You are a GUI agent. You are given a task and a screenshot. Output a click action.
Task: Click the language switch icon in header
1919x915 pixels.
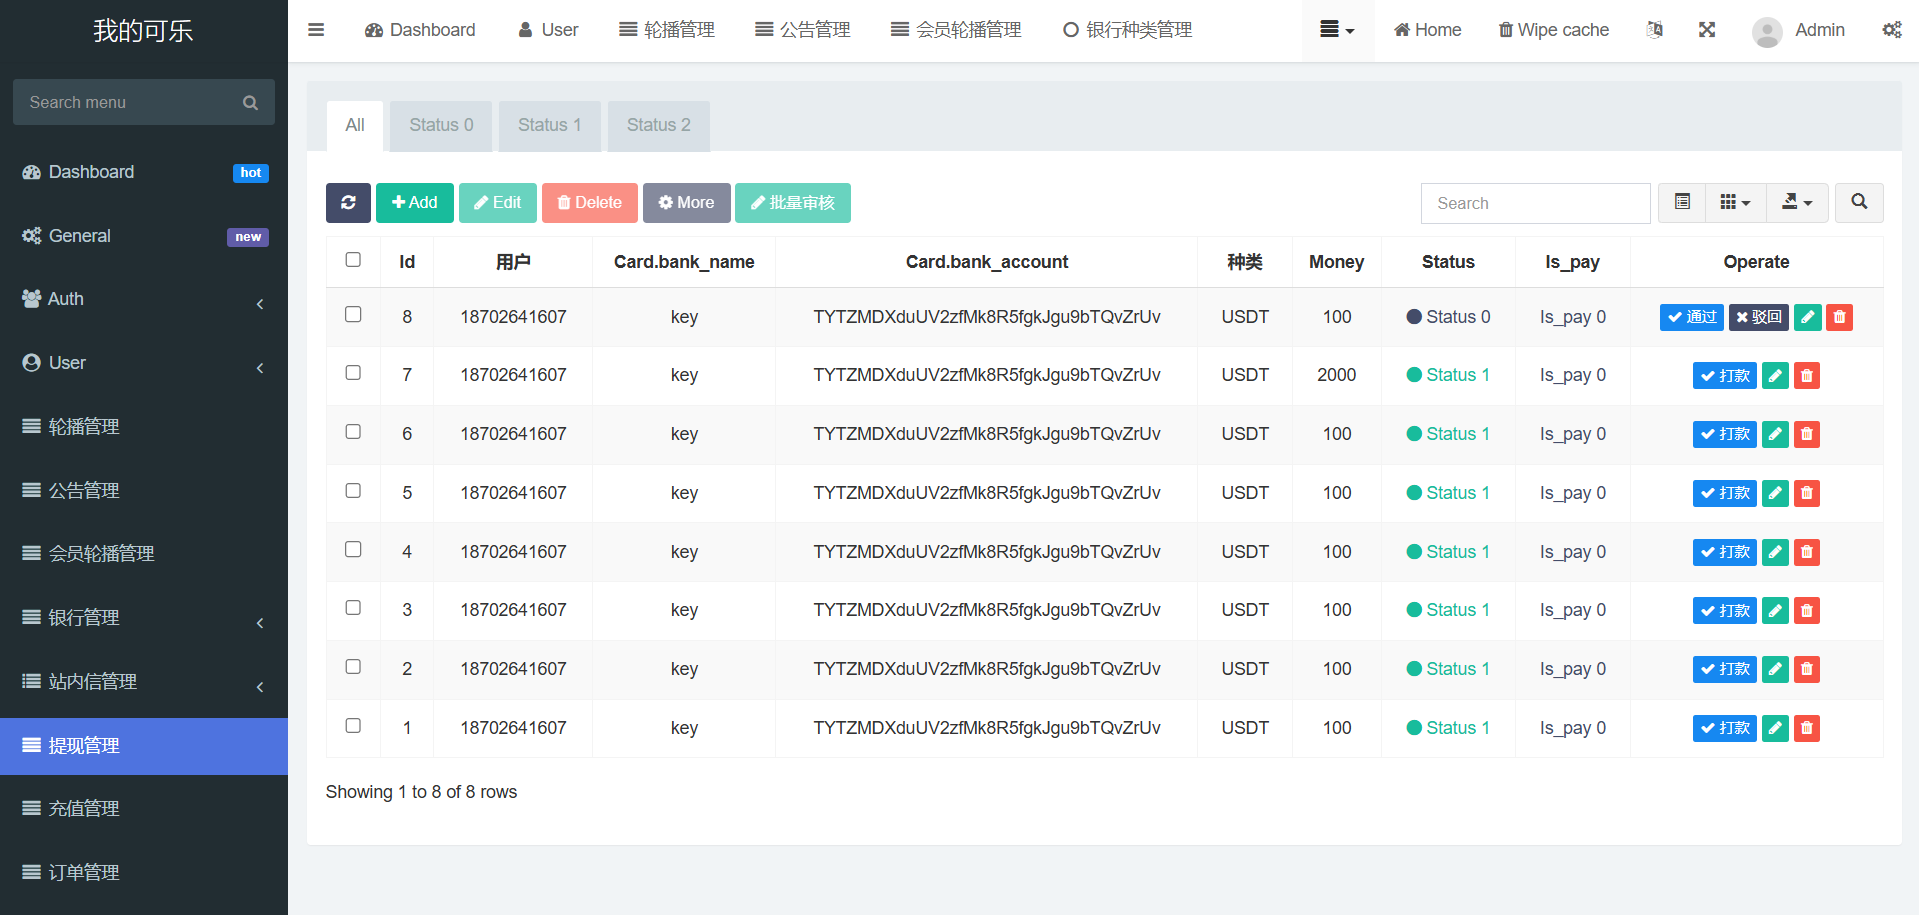pos(1655,30)
